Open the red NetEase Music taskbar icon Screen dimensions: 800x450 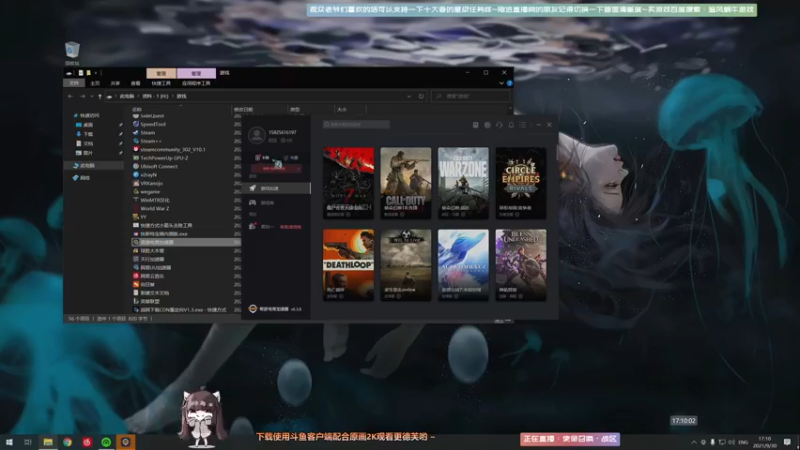click(x=87, y=442)
